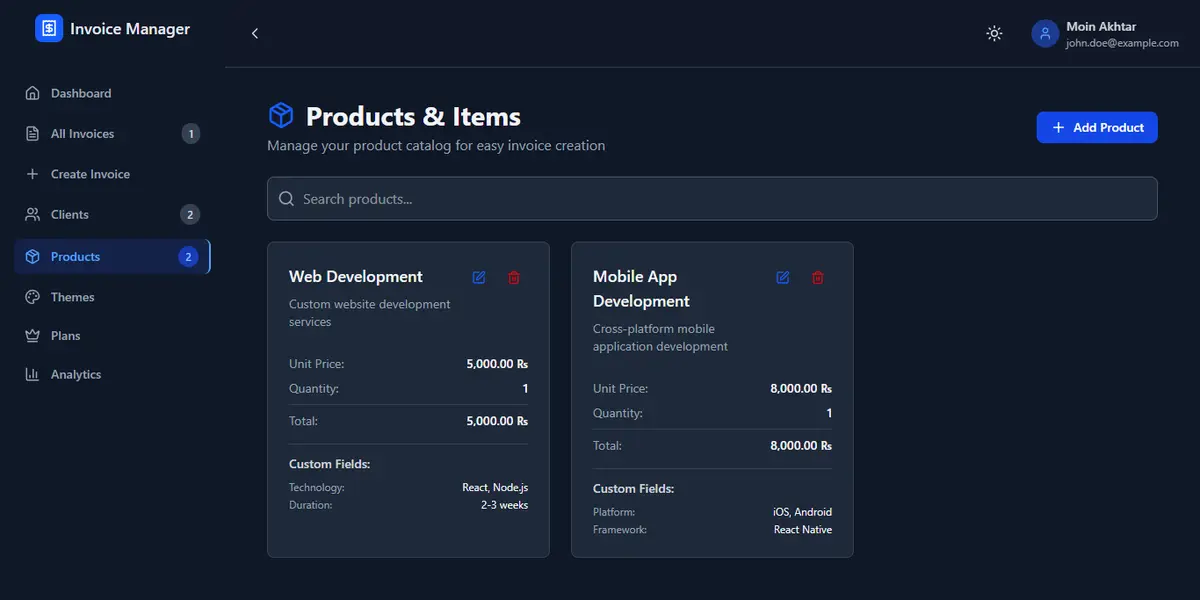Viewport: 1200px width, 600px height.
Task: Open the Themes palette page
Action: 72,297
